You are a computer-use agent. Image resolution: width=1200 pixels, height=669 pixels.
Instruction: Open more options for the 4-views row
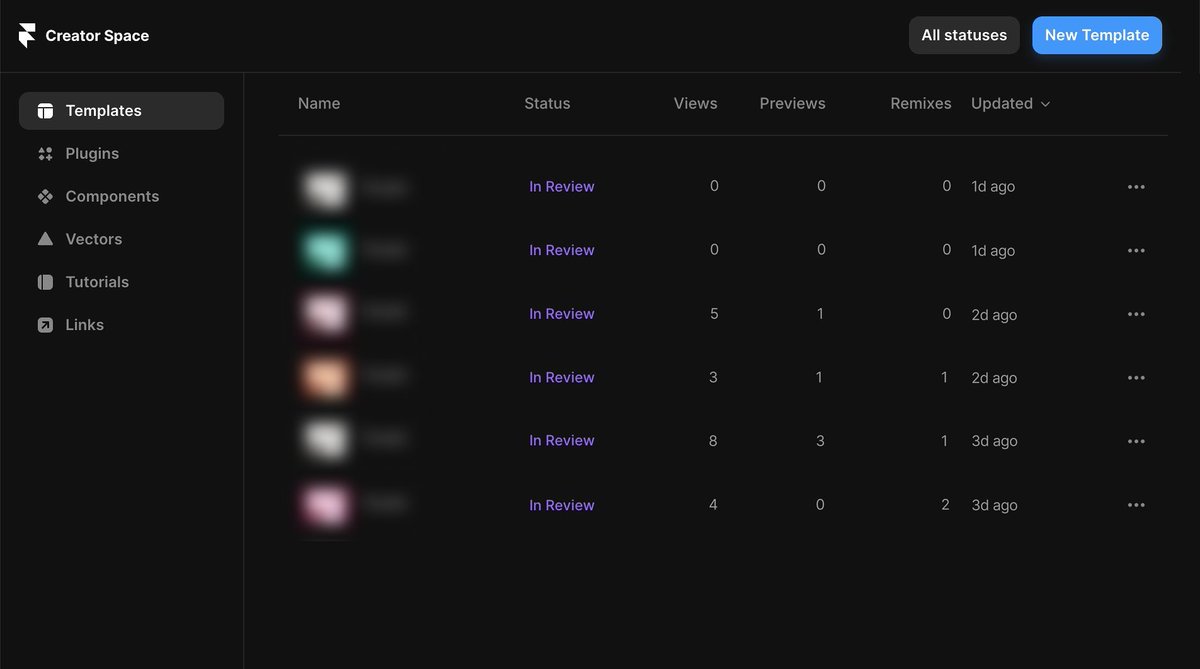[x=1136, y=505]
